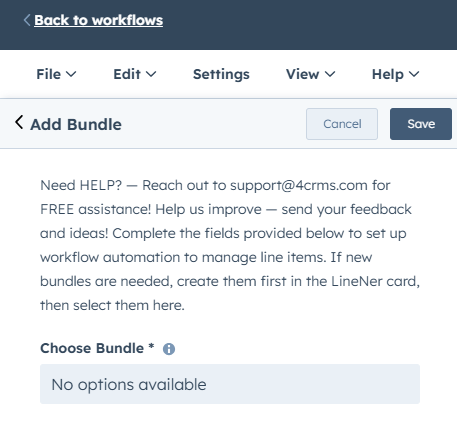Click the left chevron before Back to workflows
The height and width of the screenshot is (428, 457).
[27, 20]
